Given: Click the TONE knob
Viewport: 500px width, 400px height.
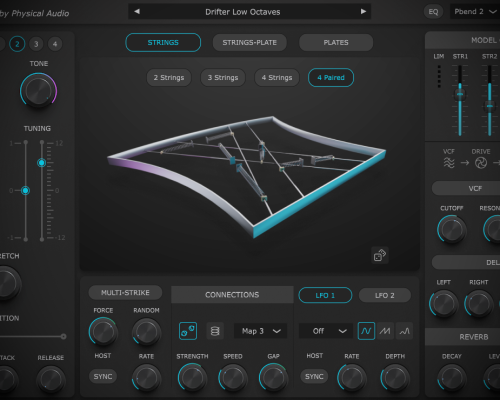Looking at the screenshot, I should click(38, 91).
